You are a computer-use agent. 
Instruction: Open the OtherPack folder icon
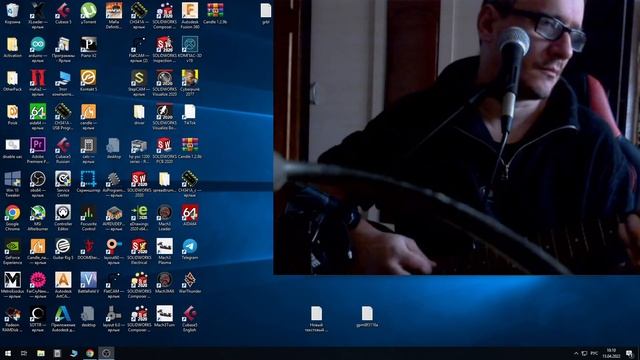pos(12,81)
